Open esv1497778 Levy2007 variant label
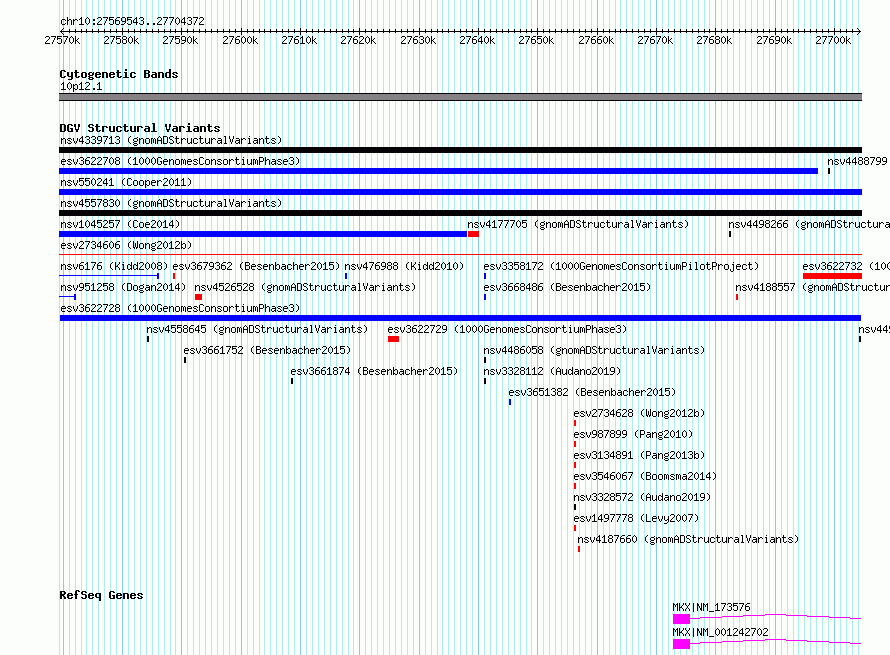 636,518
